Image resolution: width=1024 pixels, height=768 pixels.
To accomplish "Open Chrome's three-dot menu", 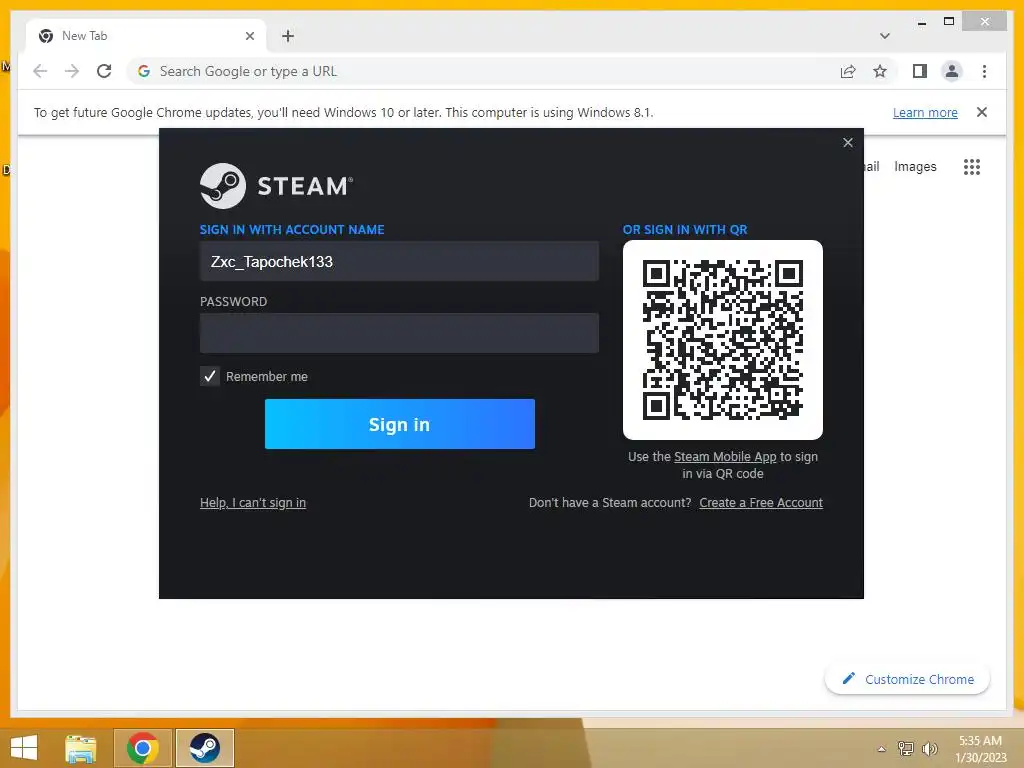I will tap(984, 71).
